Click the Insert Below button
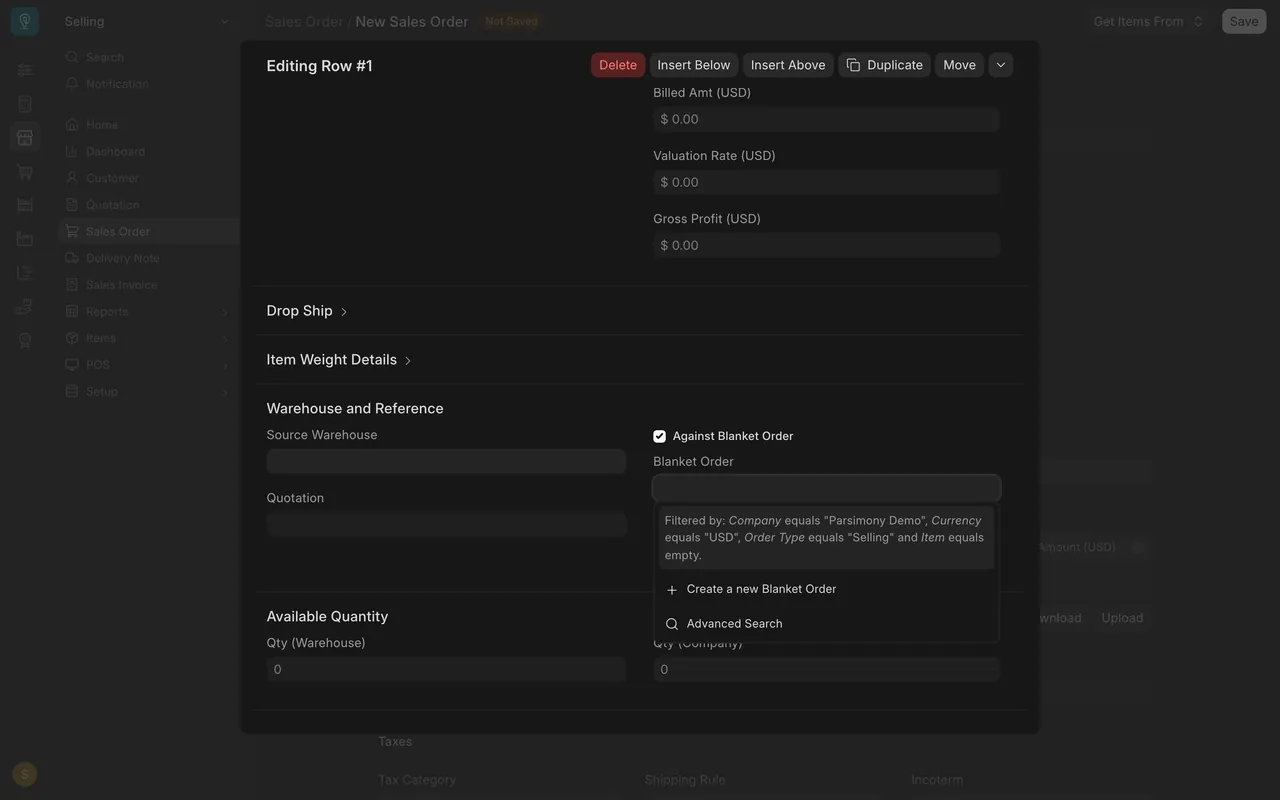Image resolution: width=1280 pixels, height=800 pixels. 694,65
